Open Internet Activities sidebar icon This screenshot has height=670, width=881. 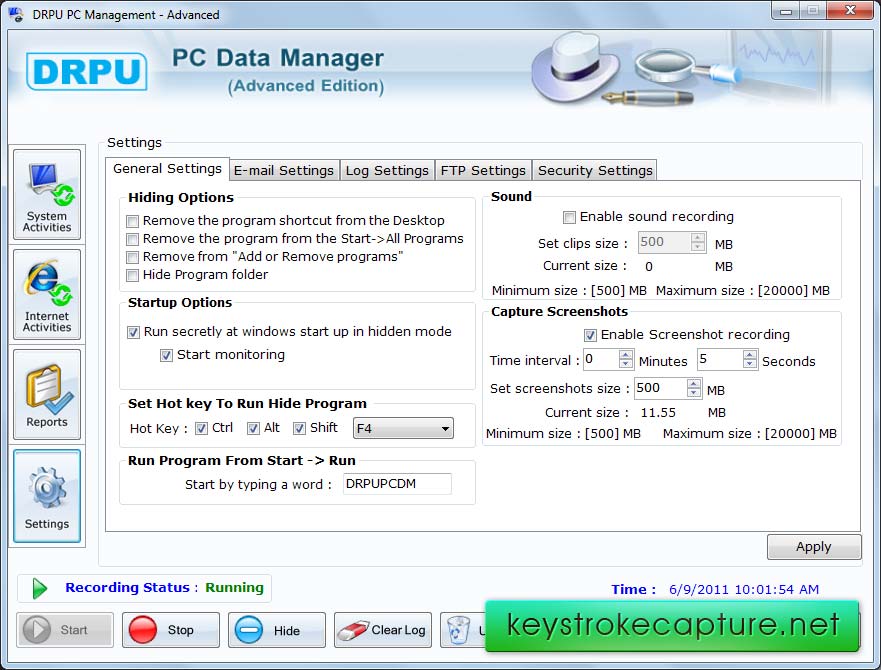click(47, 295)
